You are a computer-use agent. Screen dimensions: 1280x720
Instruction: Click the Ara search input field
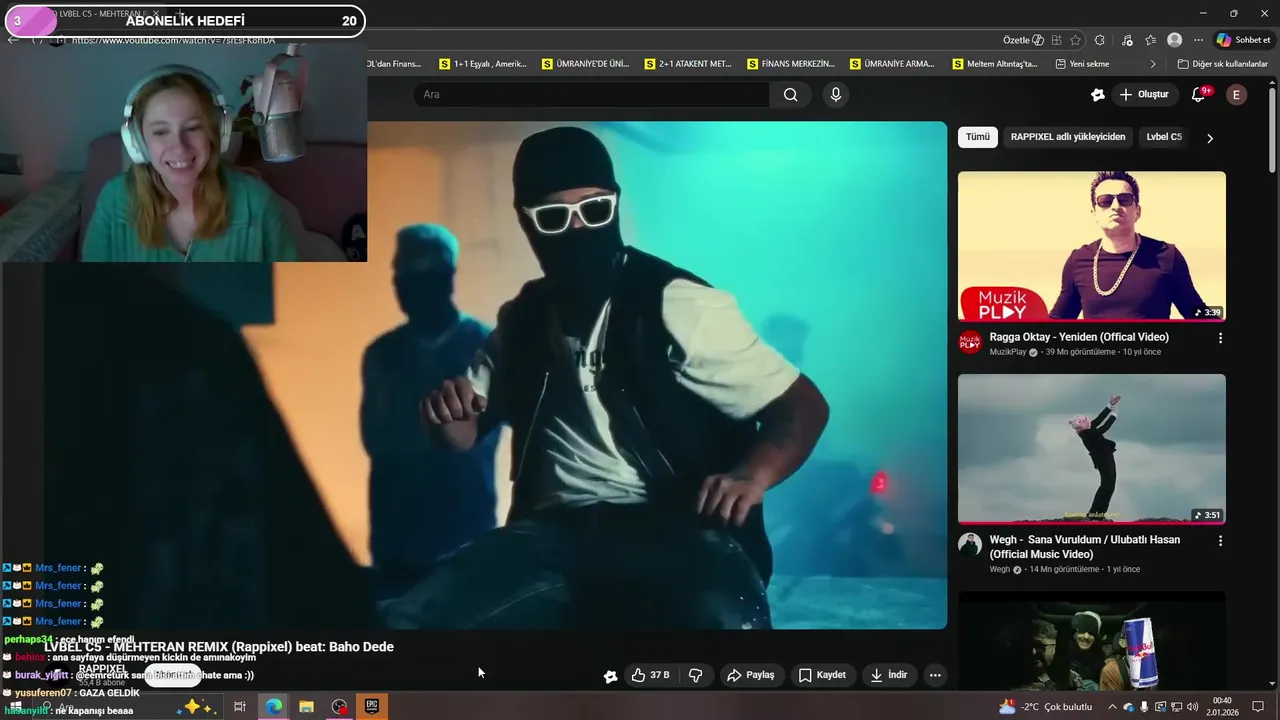[591, 95]
